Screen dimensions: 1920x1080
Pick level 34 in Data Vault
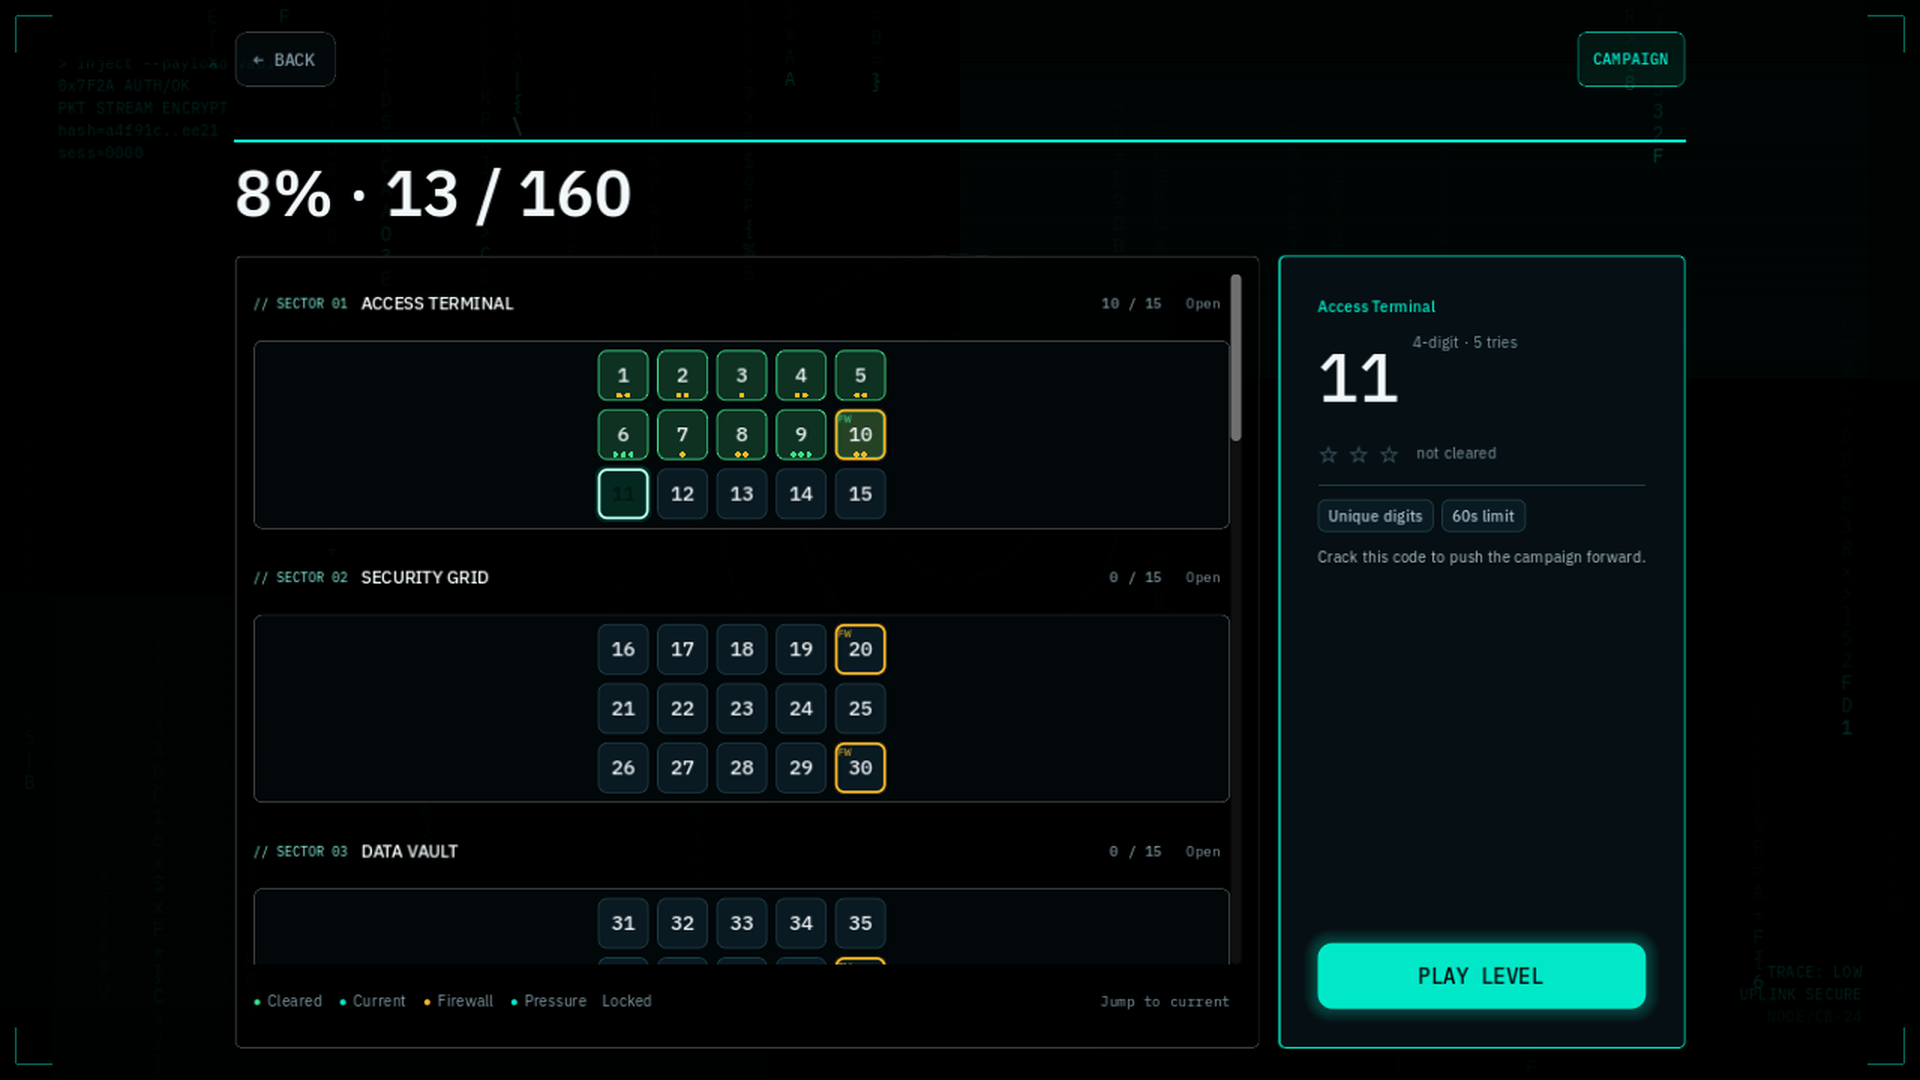pyautogui.click(x=801, y=924)
